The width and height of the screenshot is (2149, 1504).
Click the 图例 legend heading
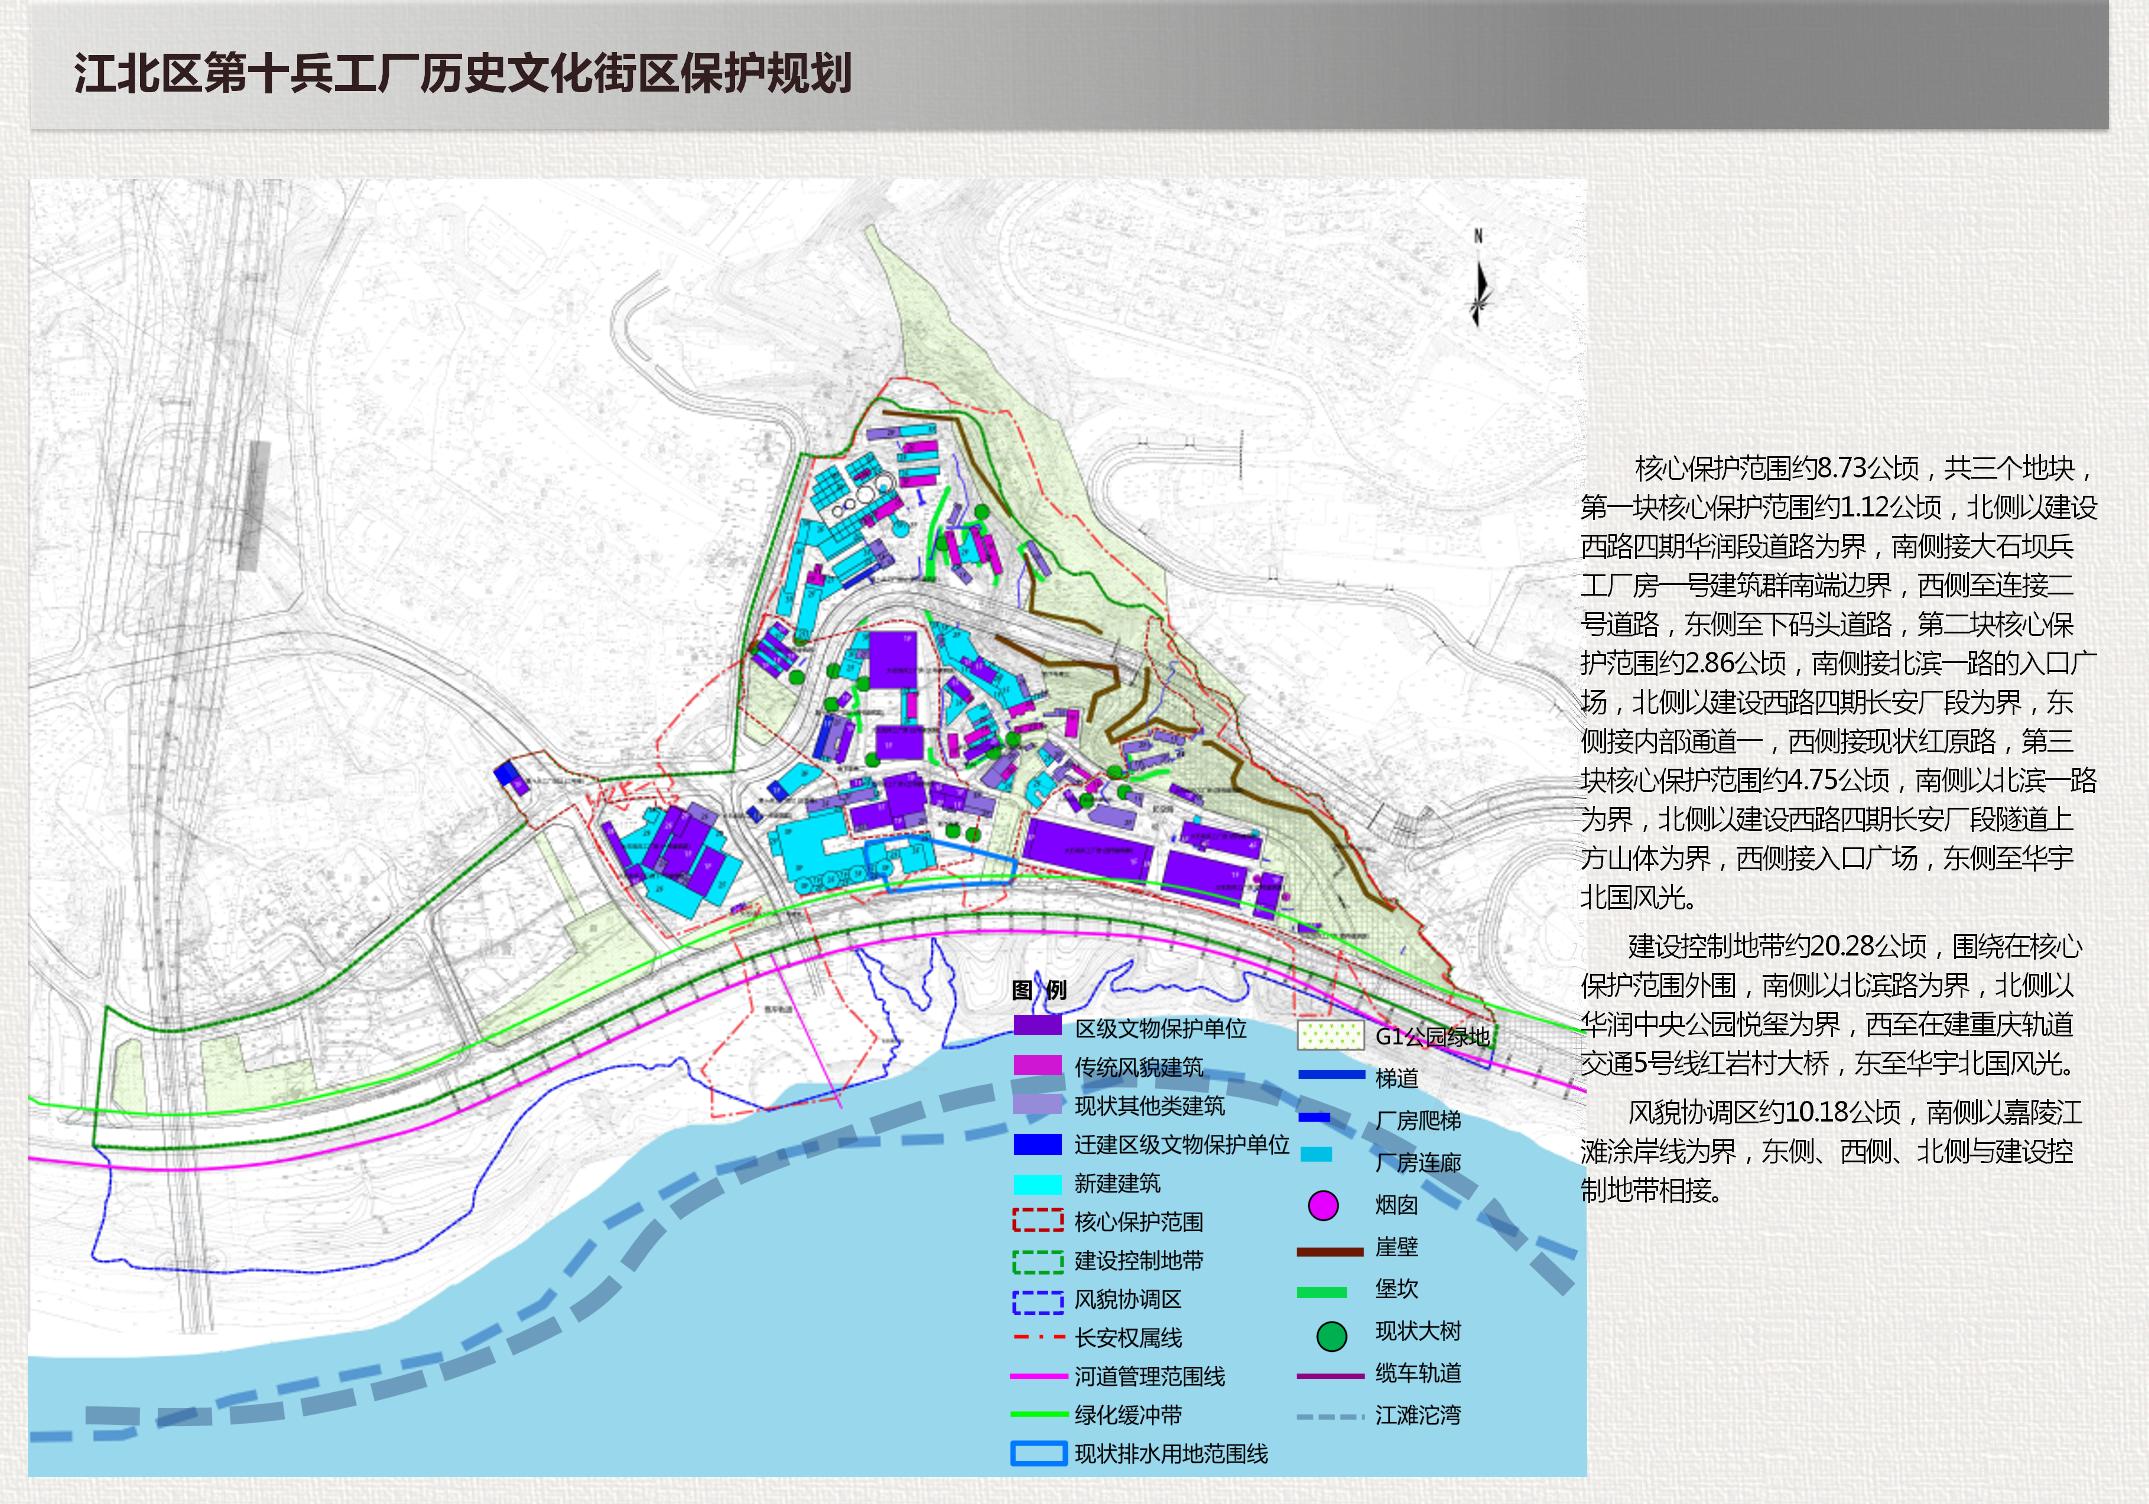click(x=1039, y=990)
